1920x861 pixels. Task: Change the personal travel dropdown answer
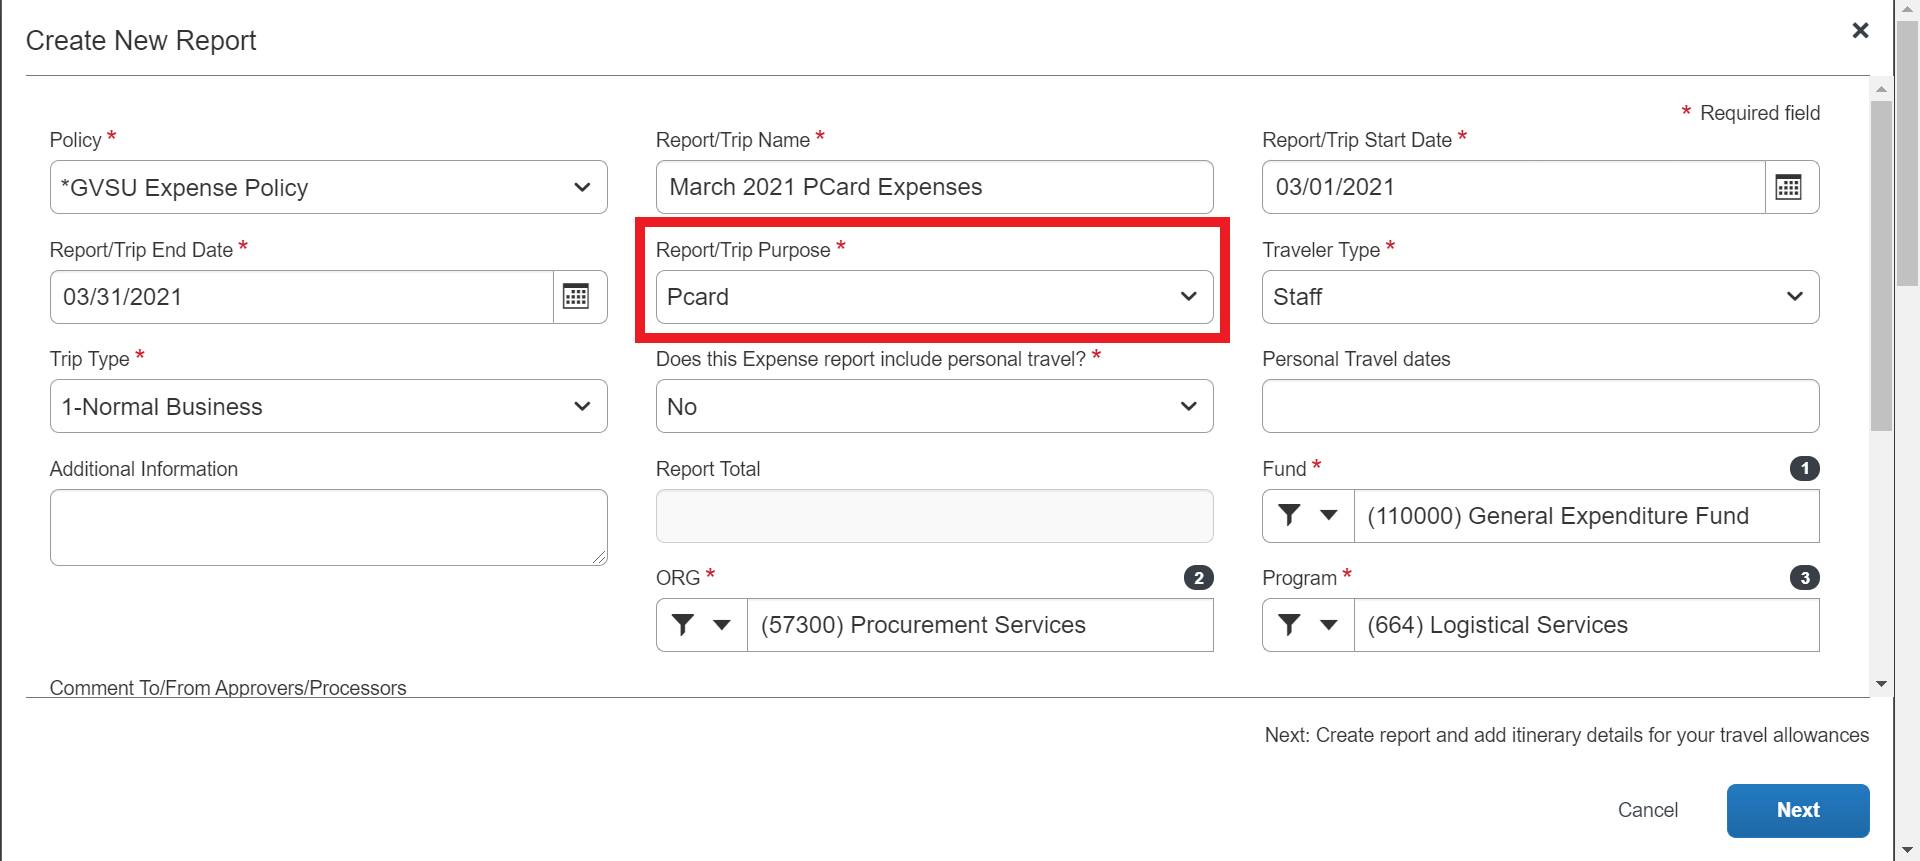tap(933, 407)
